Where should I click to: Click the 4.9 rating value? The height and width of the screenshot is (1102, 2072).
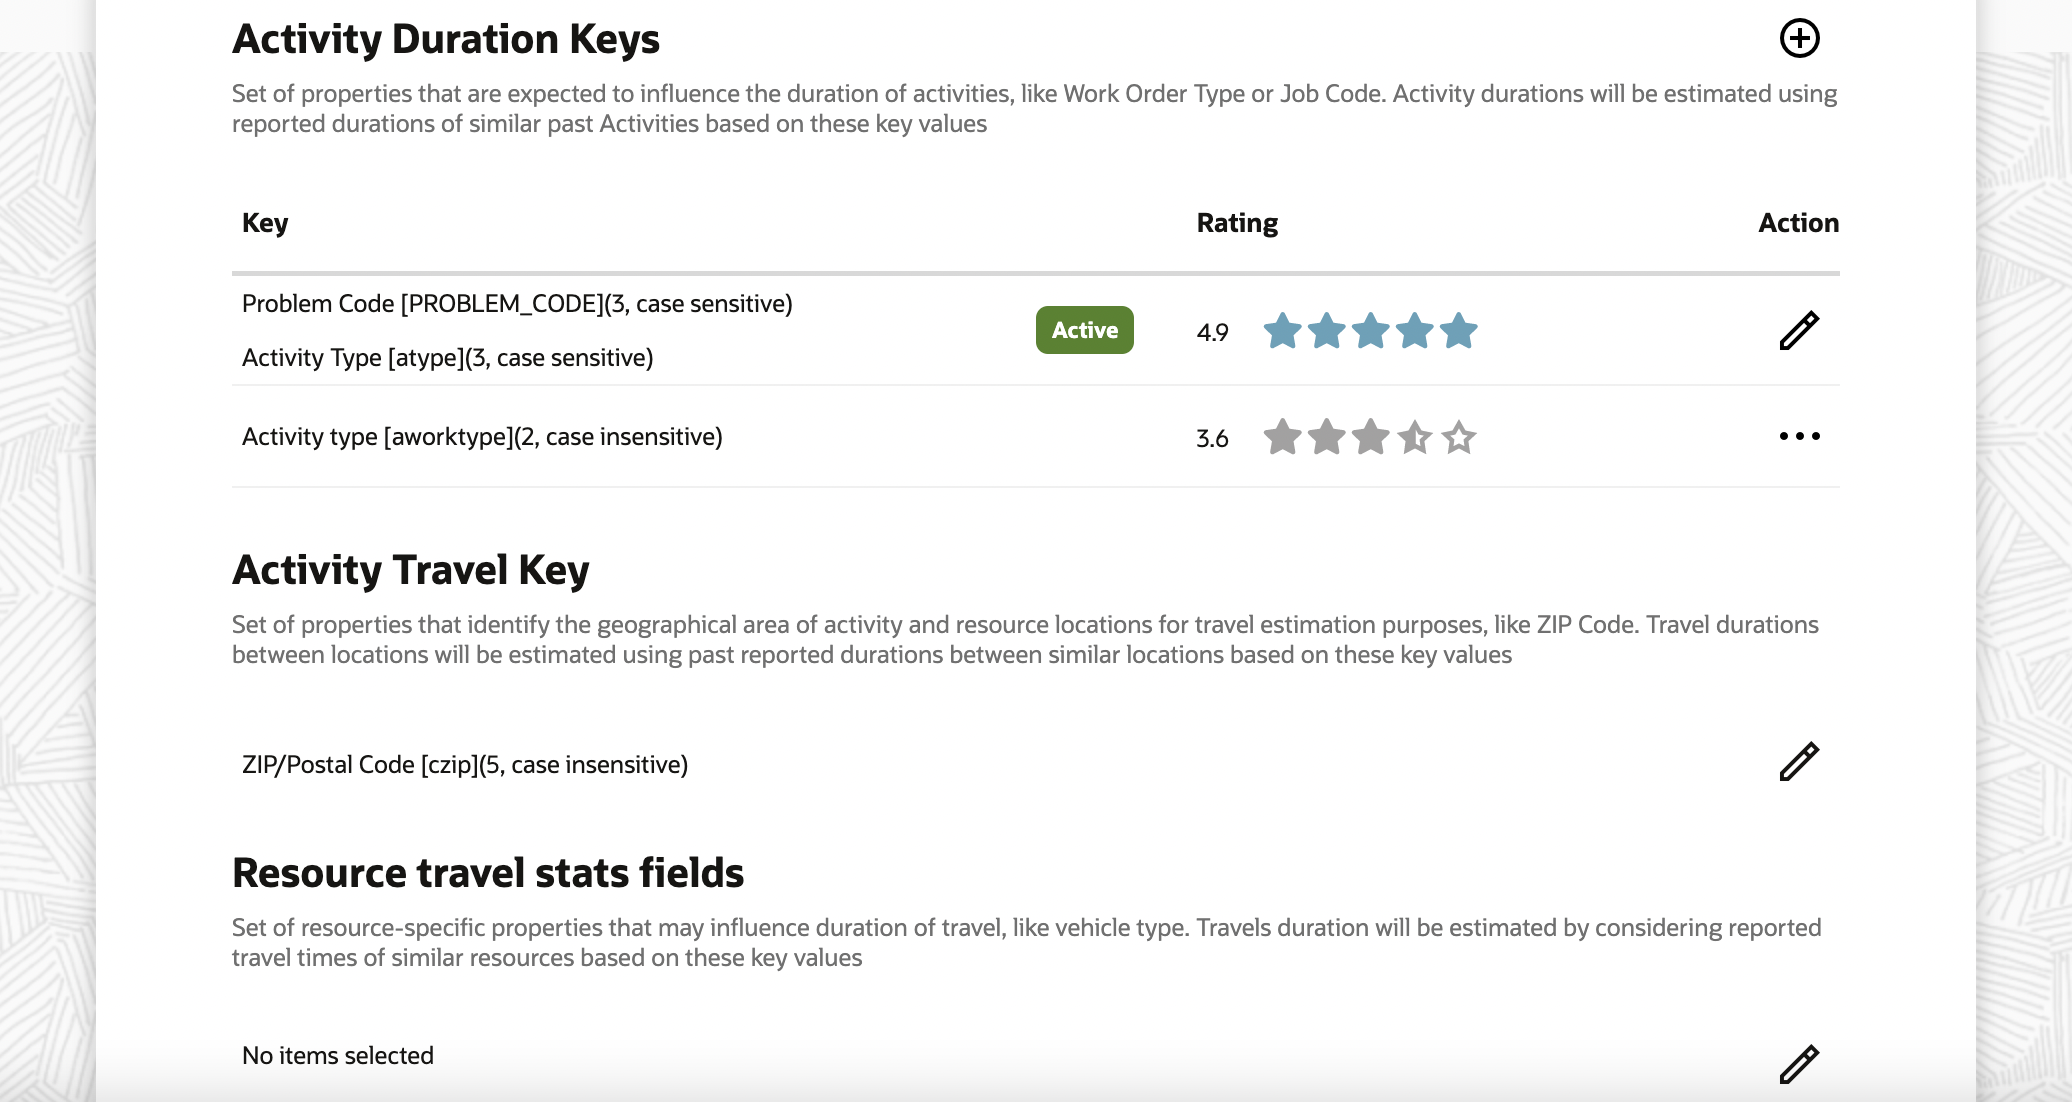pyautogui.click(x=1212, y=332)
